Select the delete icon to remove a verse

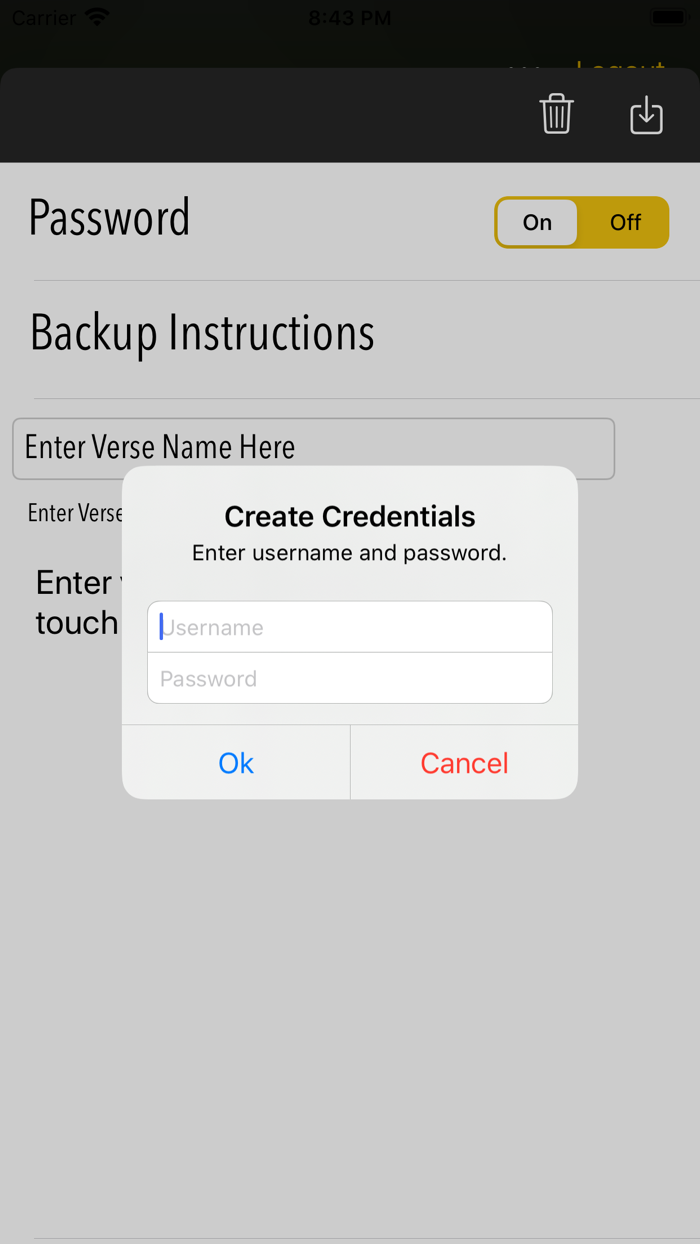556,114
